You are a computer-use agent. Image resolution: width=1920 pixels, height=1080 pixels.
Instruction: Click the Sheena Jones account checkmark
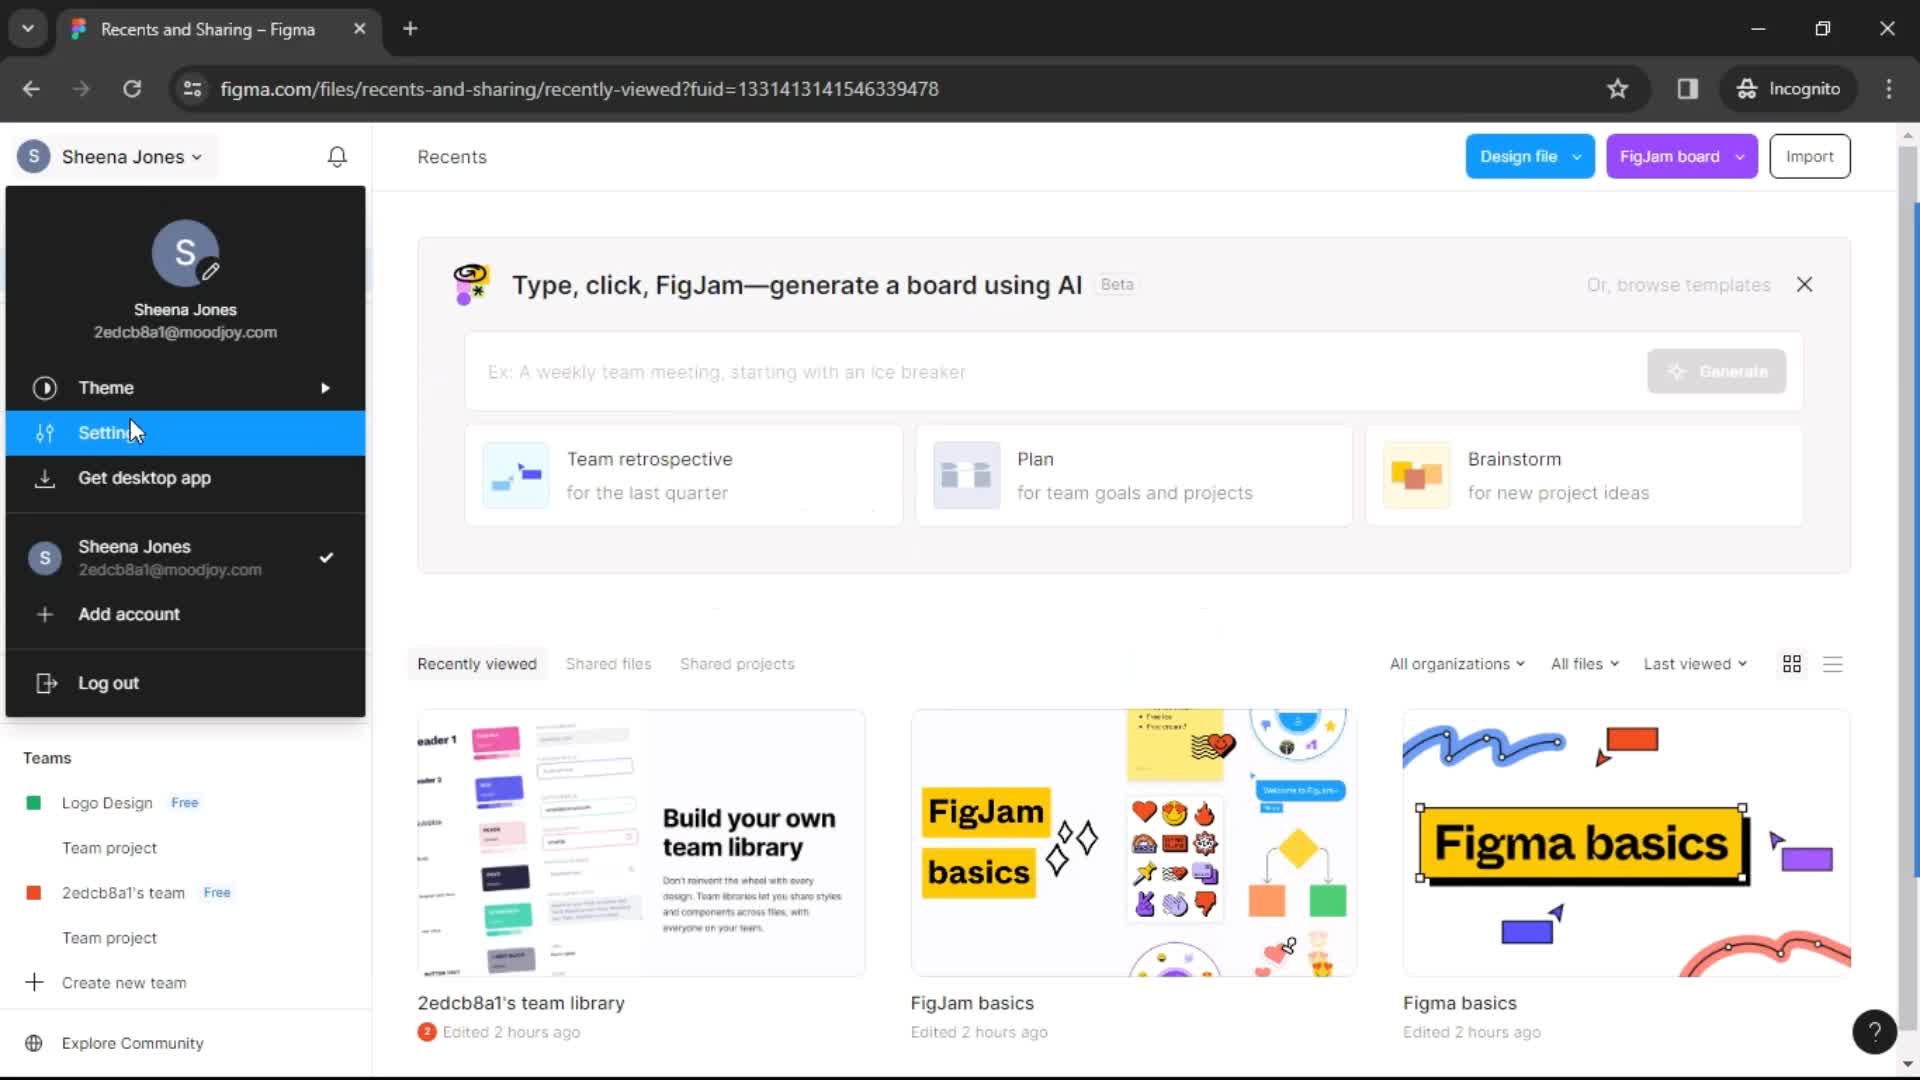coord(324,555)
